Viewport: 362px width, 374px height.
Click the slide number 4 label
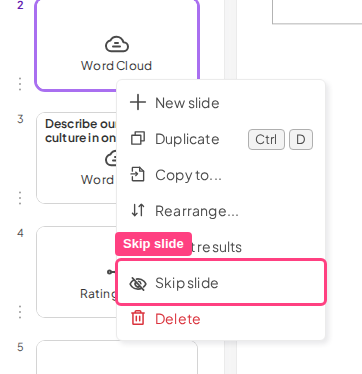point(20,233)
